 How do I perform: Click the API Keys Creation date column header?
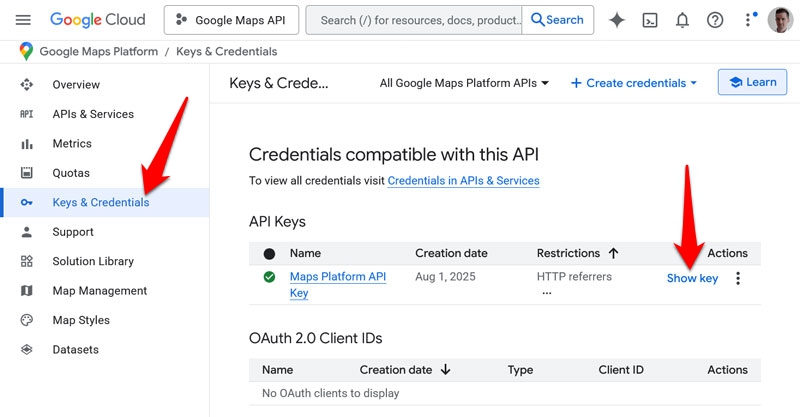[451, 253]
